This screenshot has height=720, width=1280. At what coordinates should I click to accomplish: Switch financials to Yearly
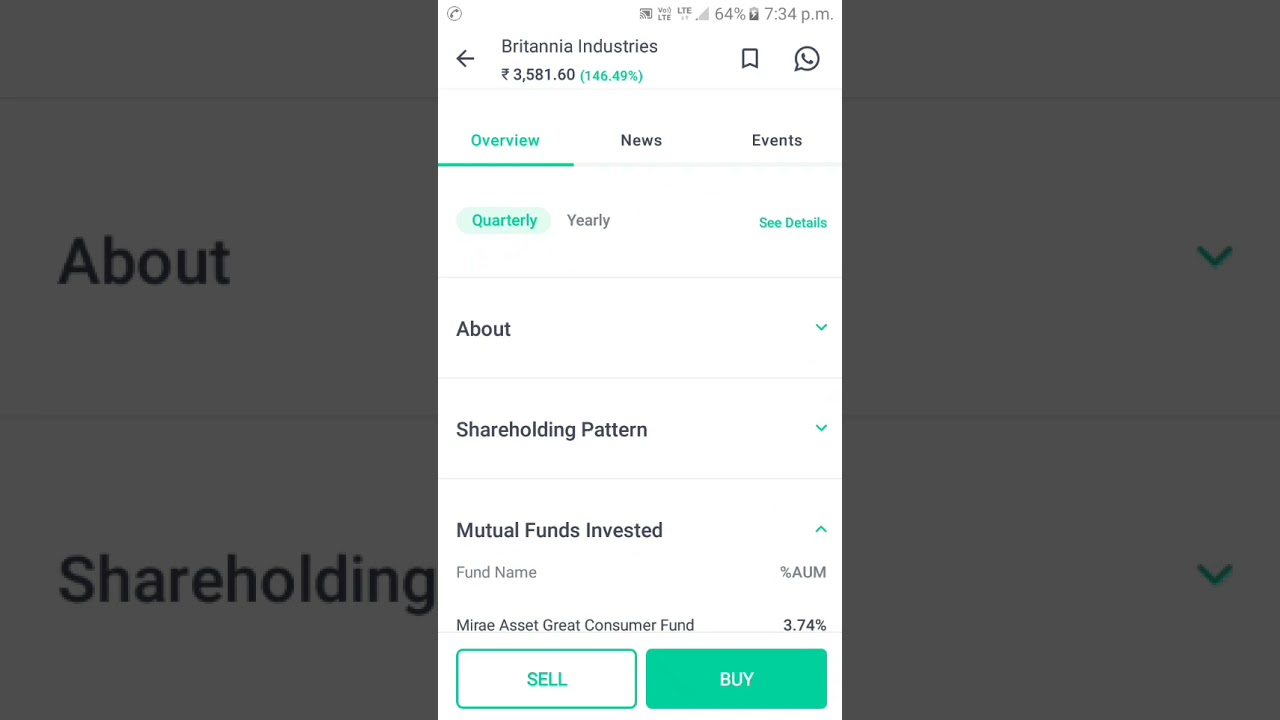(x=588, y=220)
